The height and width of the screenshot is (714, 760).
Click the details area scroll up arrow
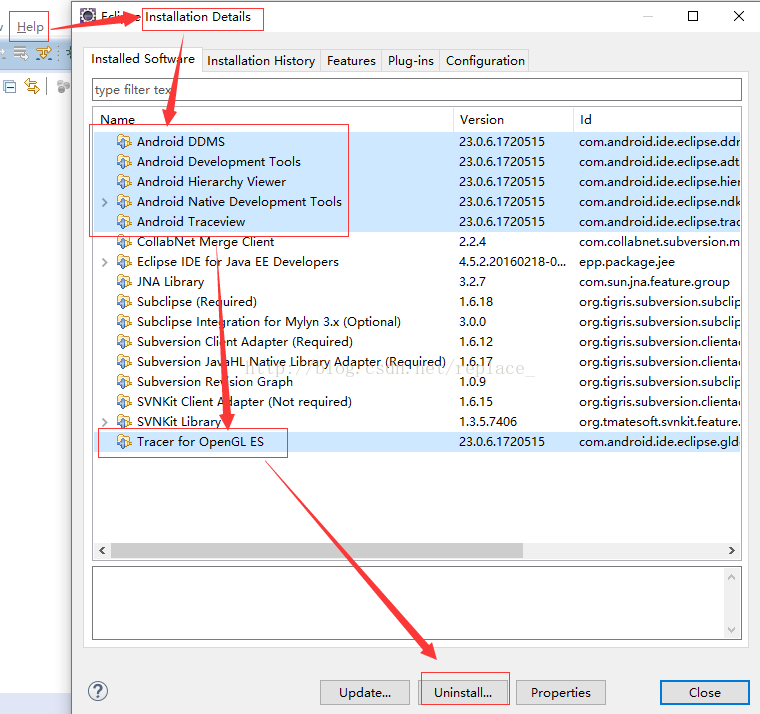pos(731,577)
